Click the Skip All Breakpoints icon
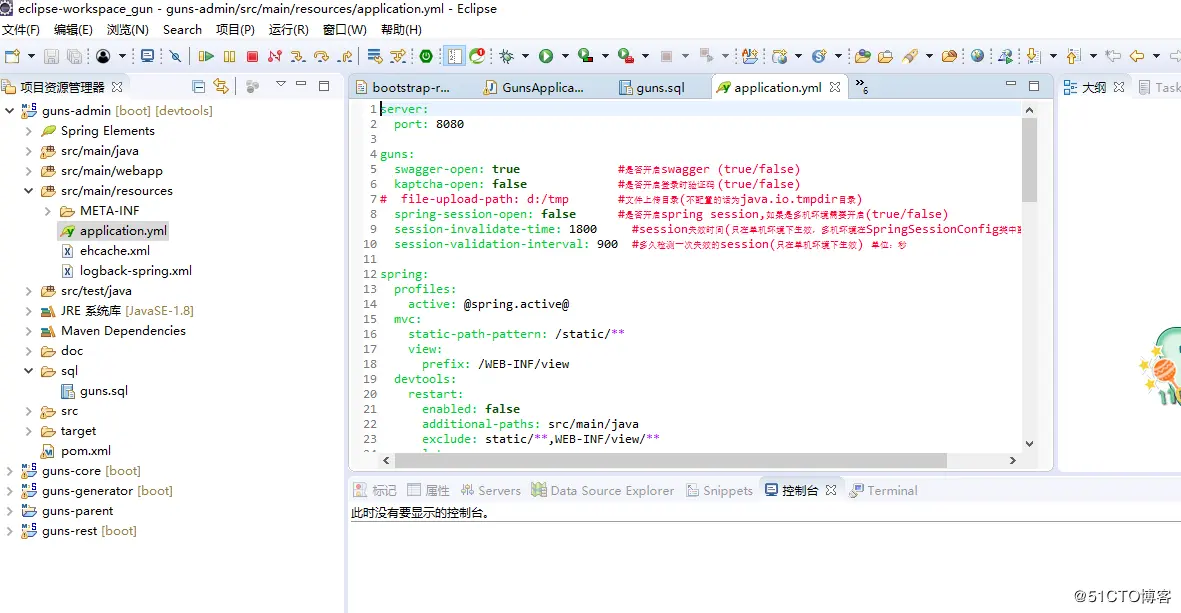Image resolution: width=1181 pixels, height=613 pixels. 175,56
